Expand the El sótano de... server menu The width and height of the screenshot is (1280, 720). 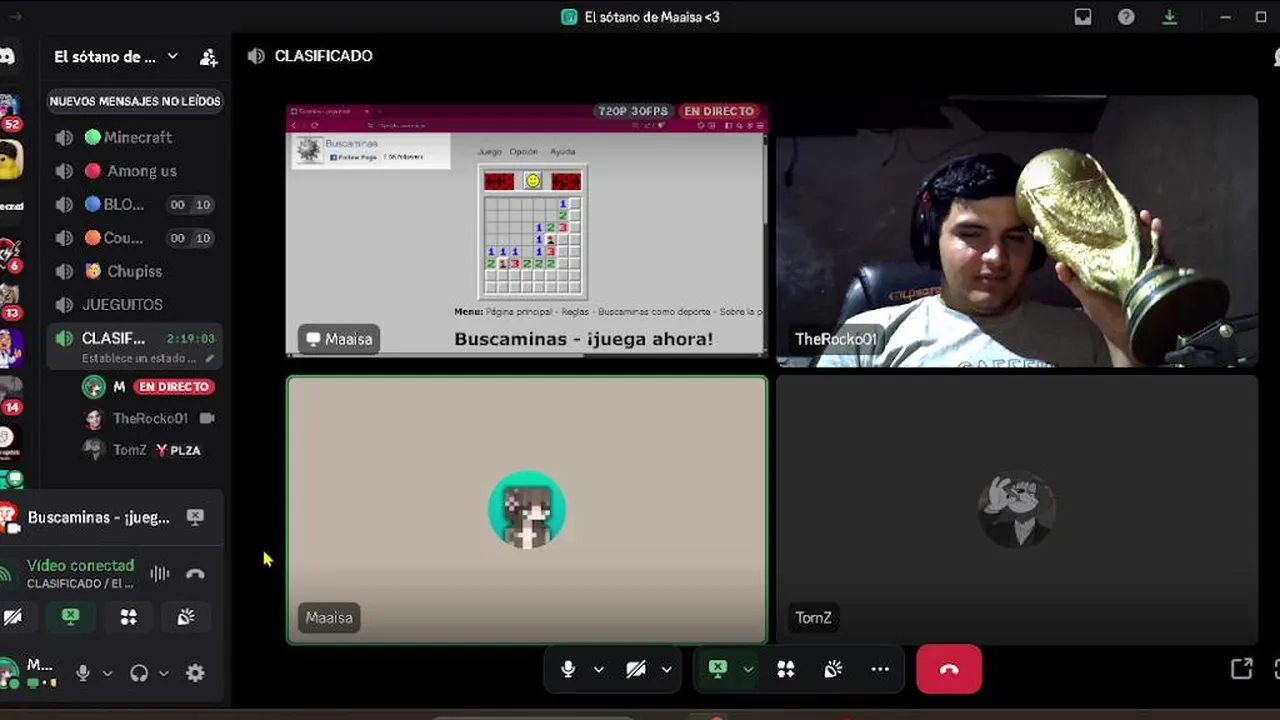115,57
